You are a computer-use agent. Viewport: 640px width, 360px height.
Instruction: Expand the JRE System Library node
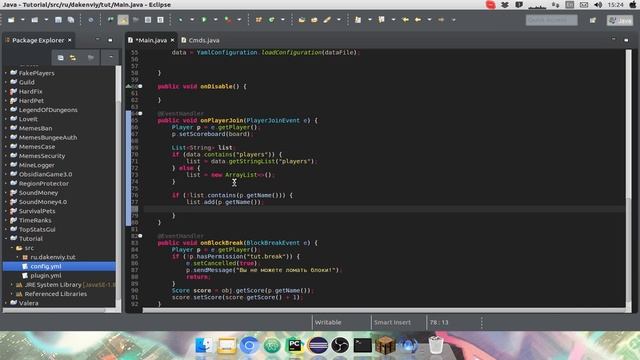(12, 284)
